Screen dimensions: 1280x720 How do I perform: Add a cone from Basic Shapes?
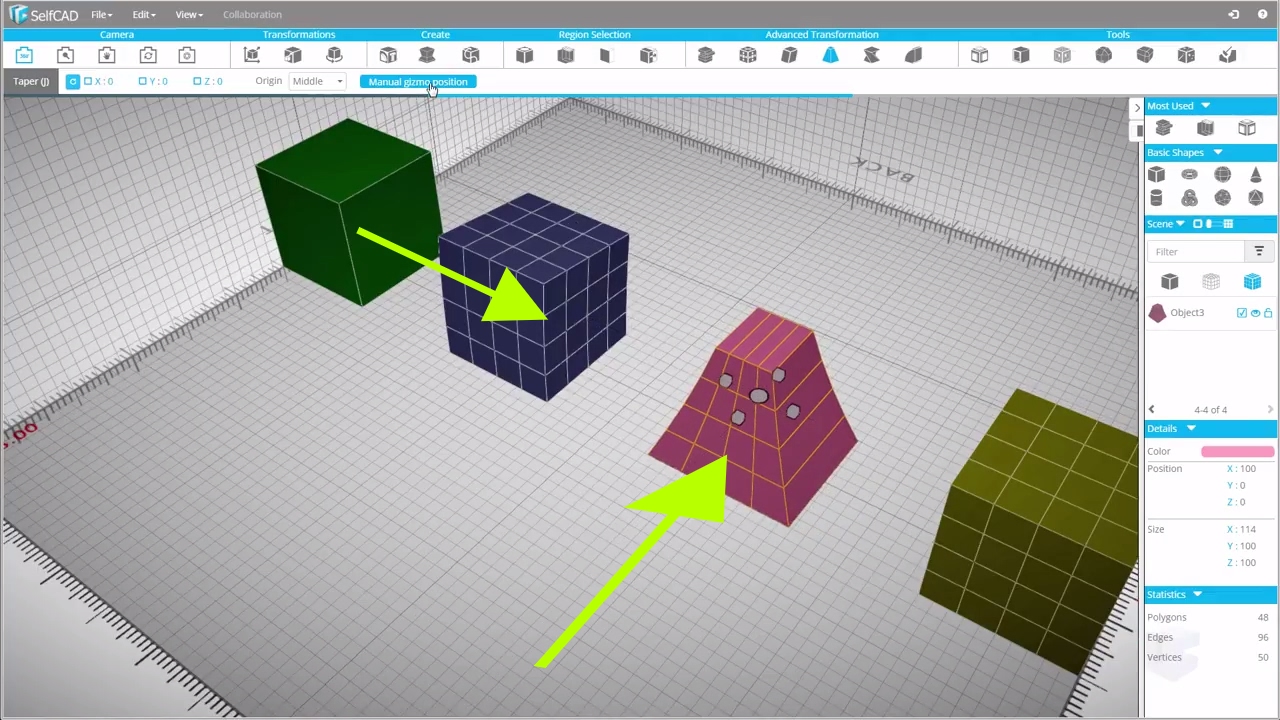click(x=1255, y=175)
